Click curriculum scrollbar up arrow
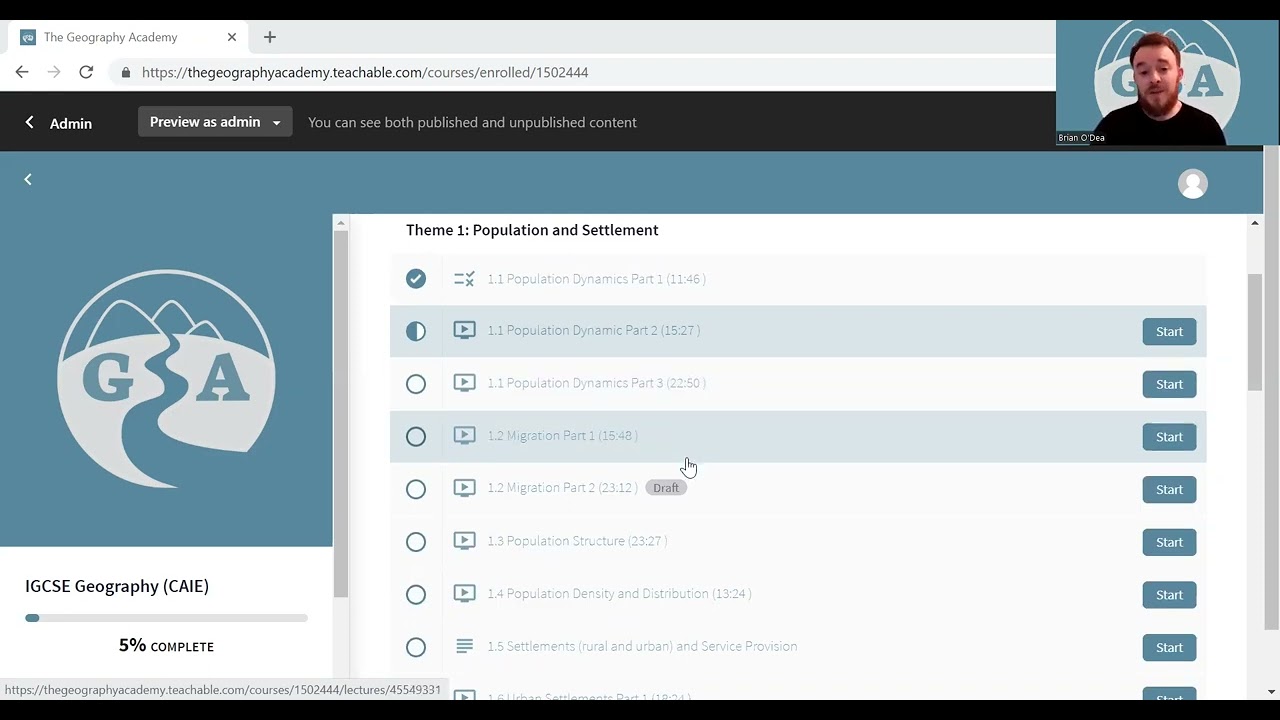 click(1254, 223)
